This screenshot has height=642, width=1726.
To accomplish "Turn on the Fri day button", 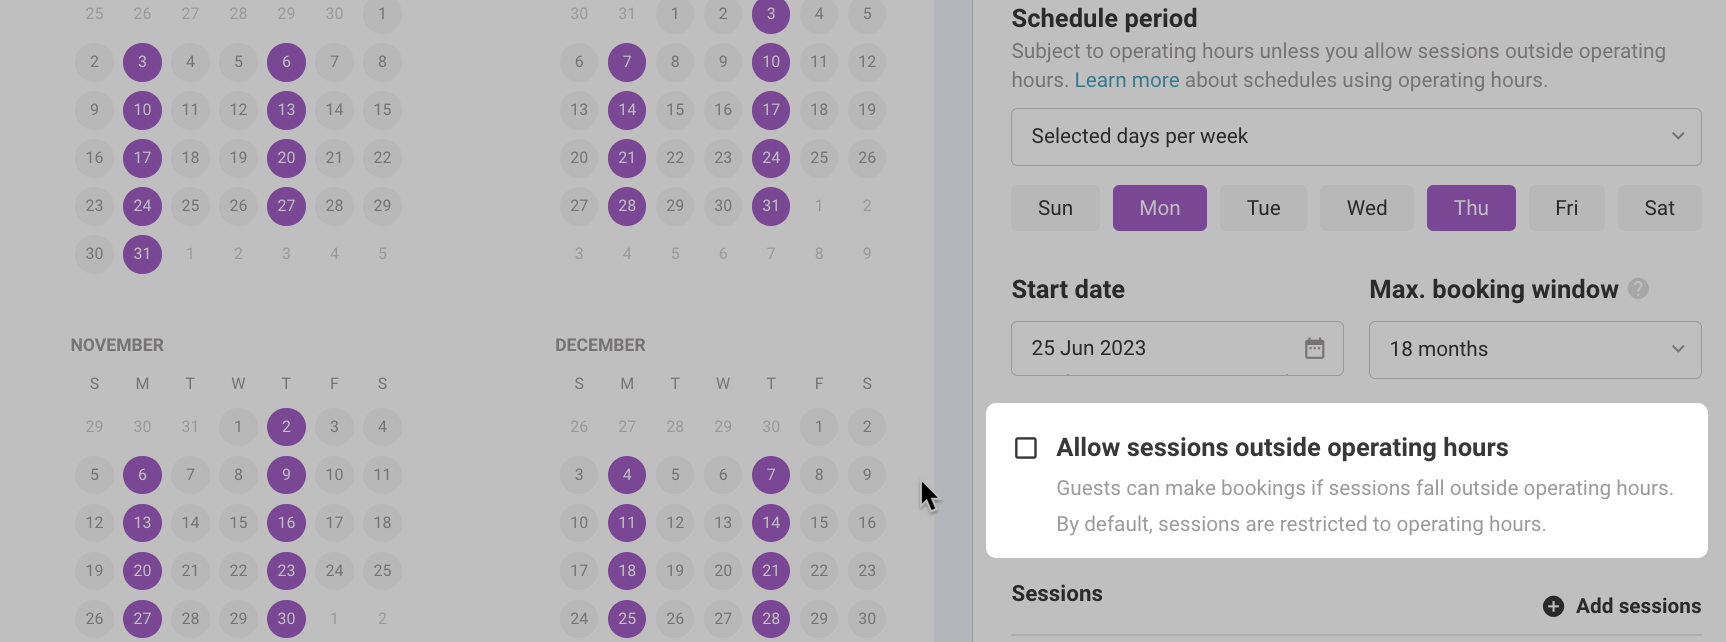I will coord(1567,208).
